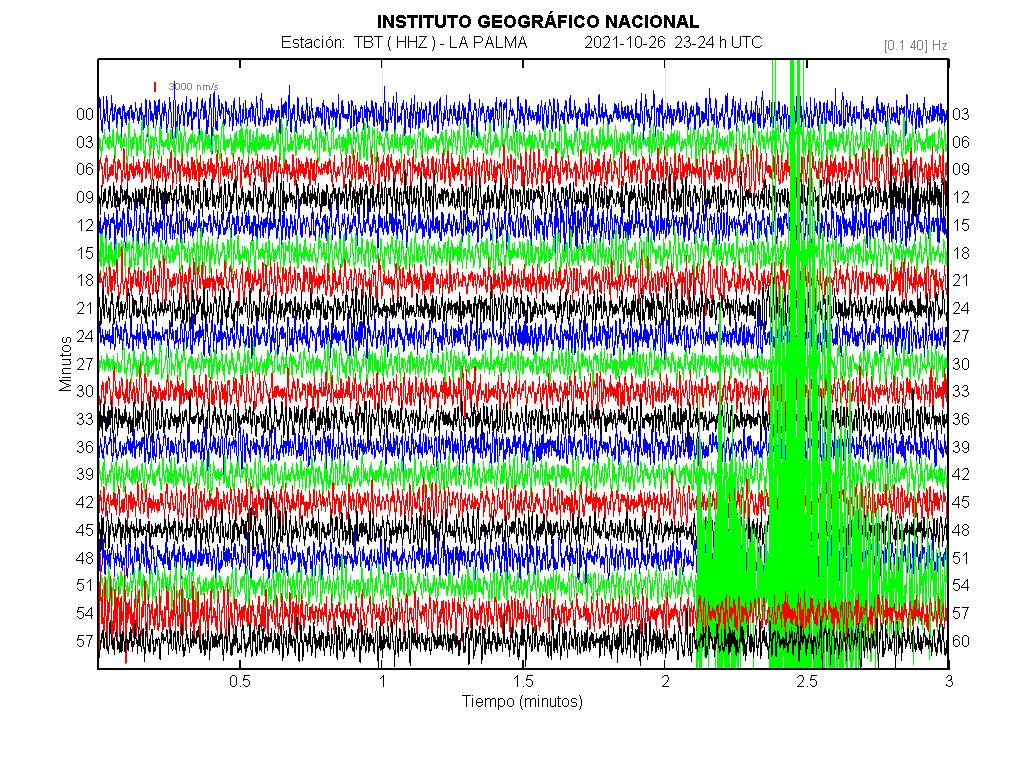Click the '57' end-minute label on right axis
Viewport: 1025px width, 768px height.
[x=961, y=613]
